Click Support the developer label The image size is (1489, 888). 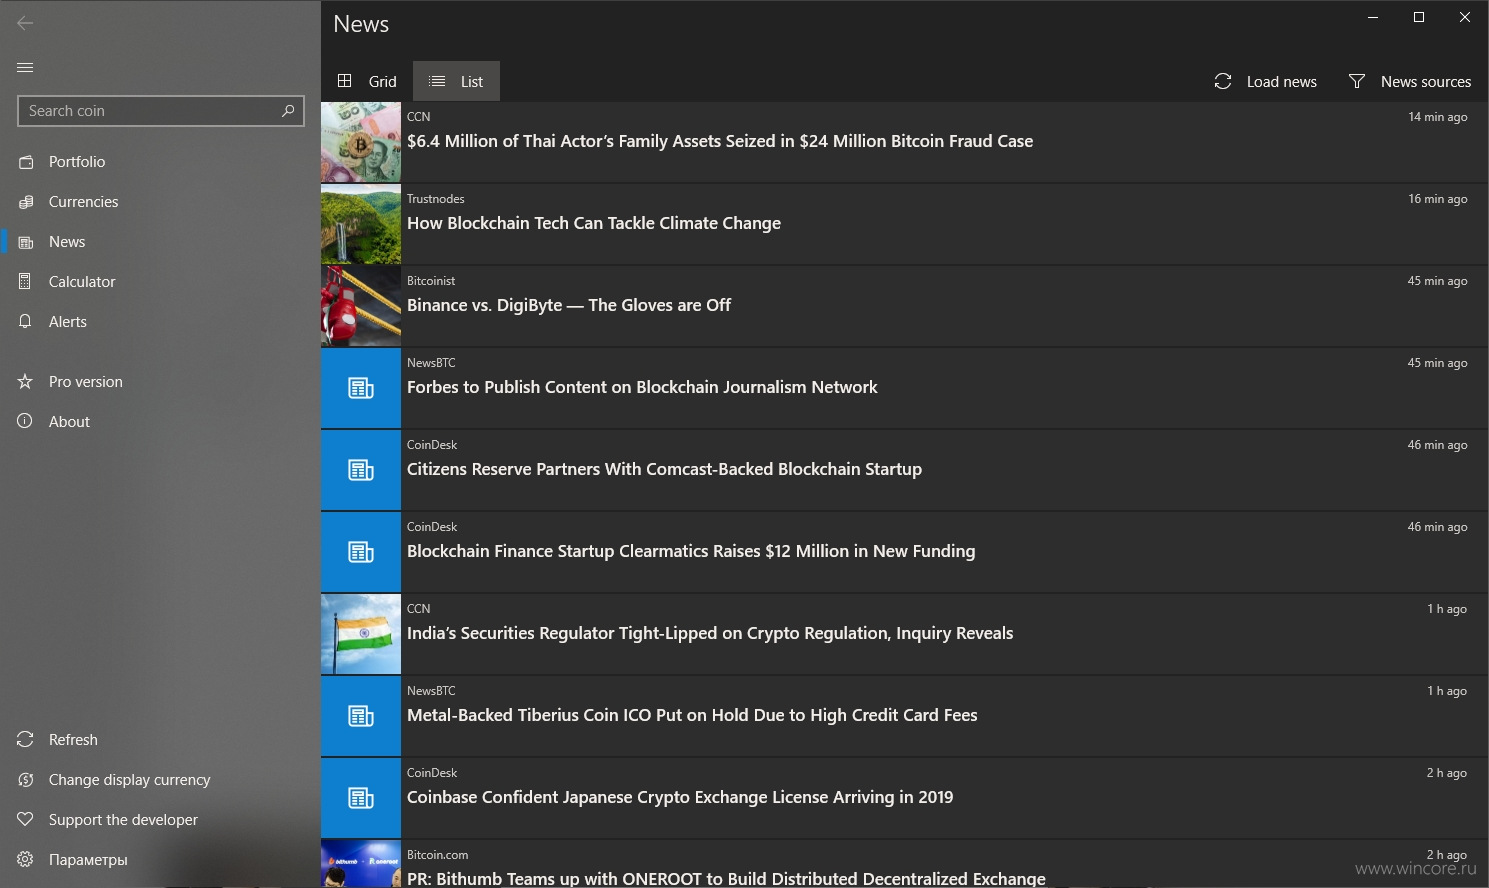[x=123, y=820]
